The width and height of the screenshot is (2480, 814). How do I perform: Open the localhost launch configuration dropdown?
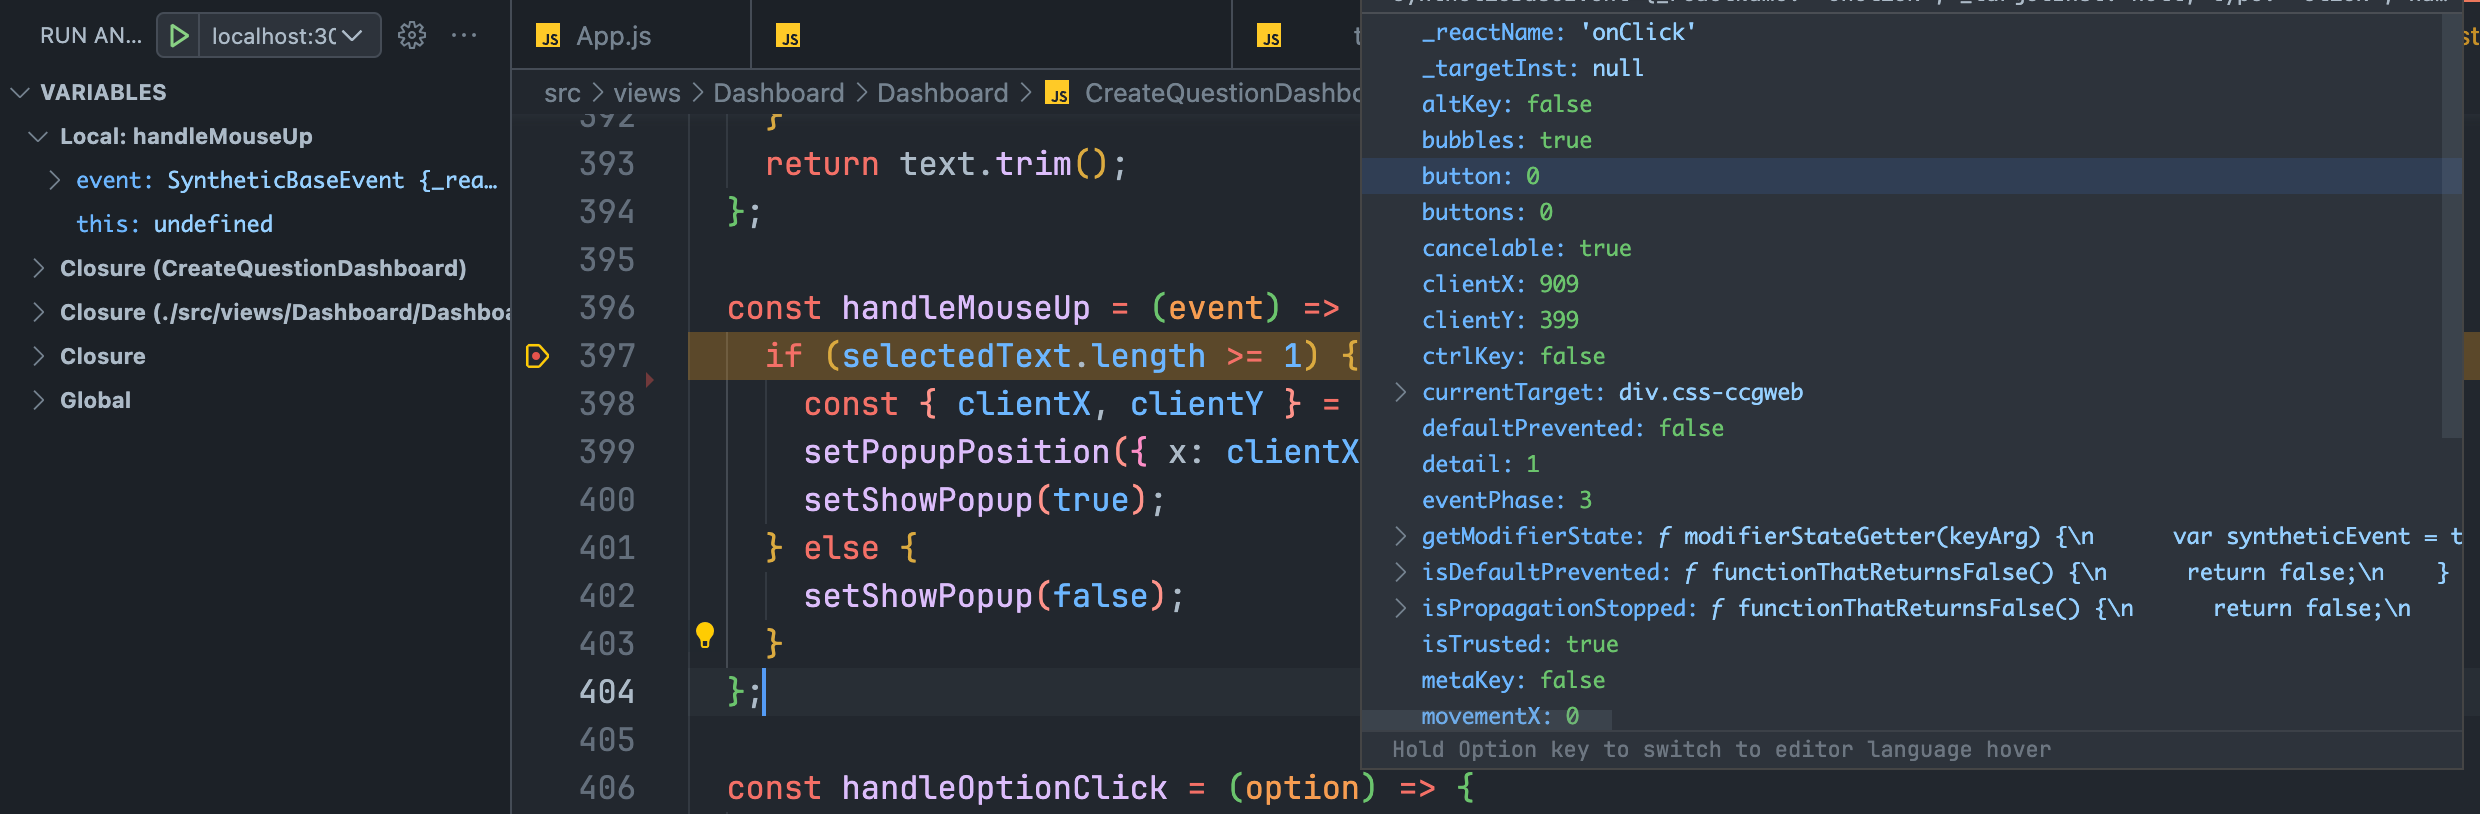coord(290,36)
